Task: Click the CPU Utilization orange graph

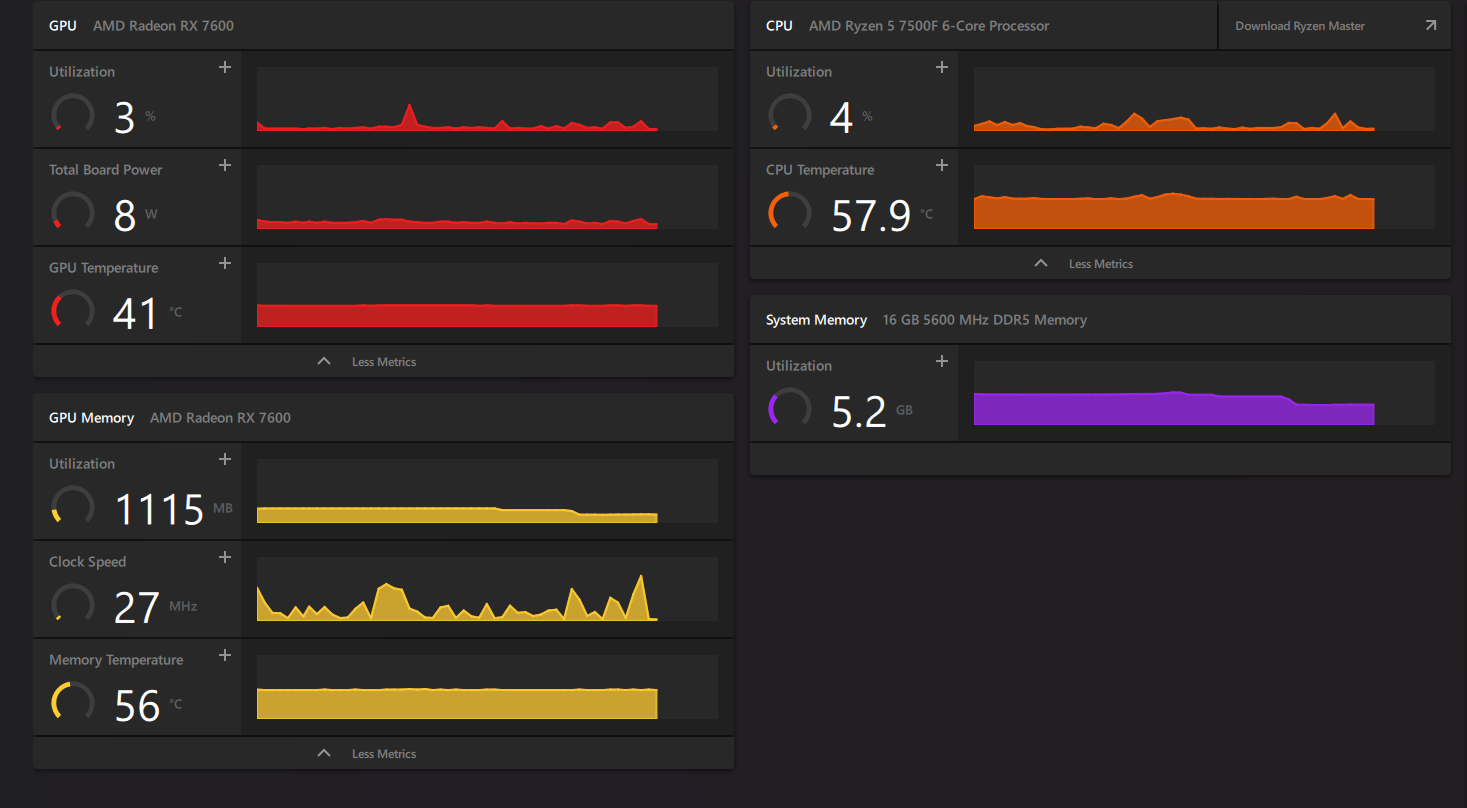Action: [x=1204, y=99]
